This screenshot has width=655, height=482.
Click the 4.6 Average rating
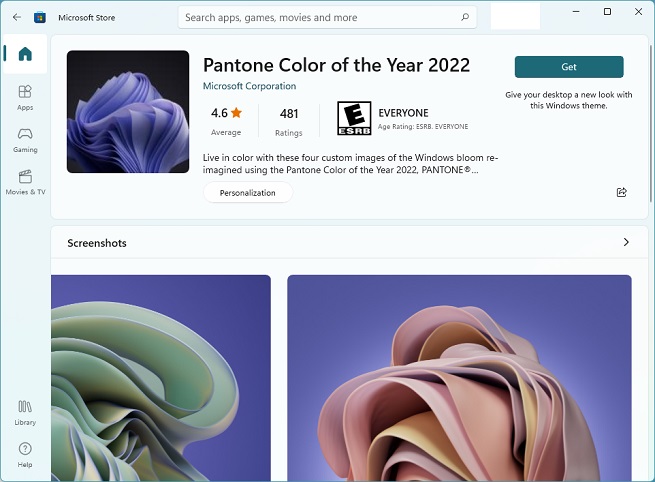pyautogui.click(x=226, y=121)
